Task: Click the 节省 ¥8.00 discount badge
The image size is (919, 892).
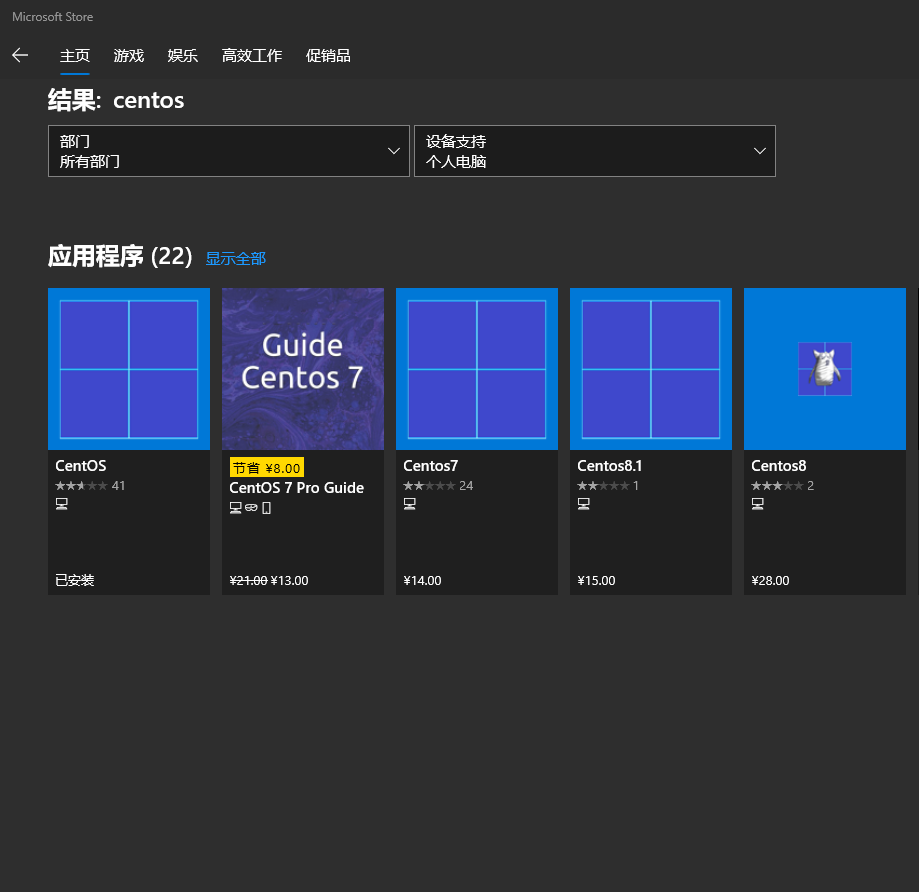Action: [x=267, y=468]
